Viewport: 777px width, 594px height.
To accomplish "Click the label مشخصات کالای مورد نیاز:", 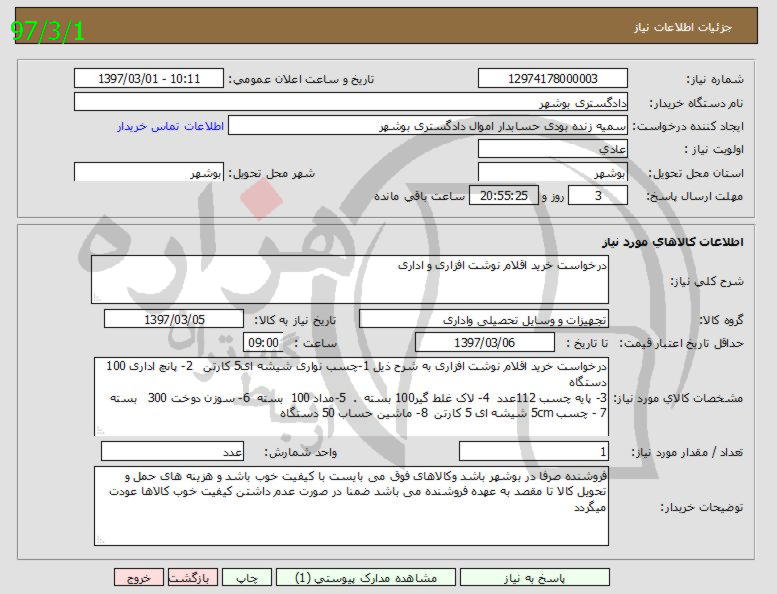I will (x=679, y=398).
